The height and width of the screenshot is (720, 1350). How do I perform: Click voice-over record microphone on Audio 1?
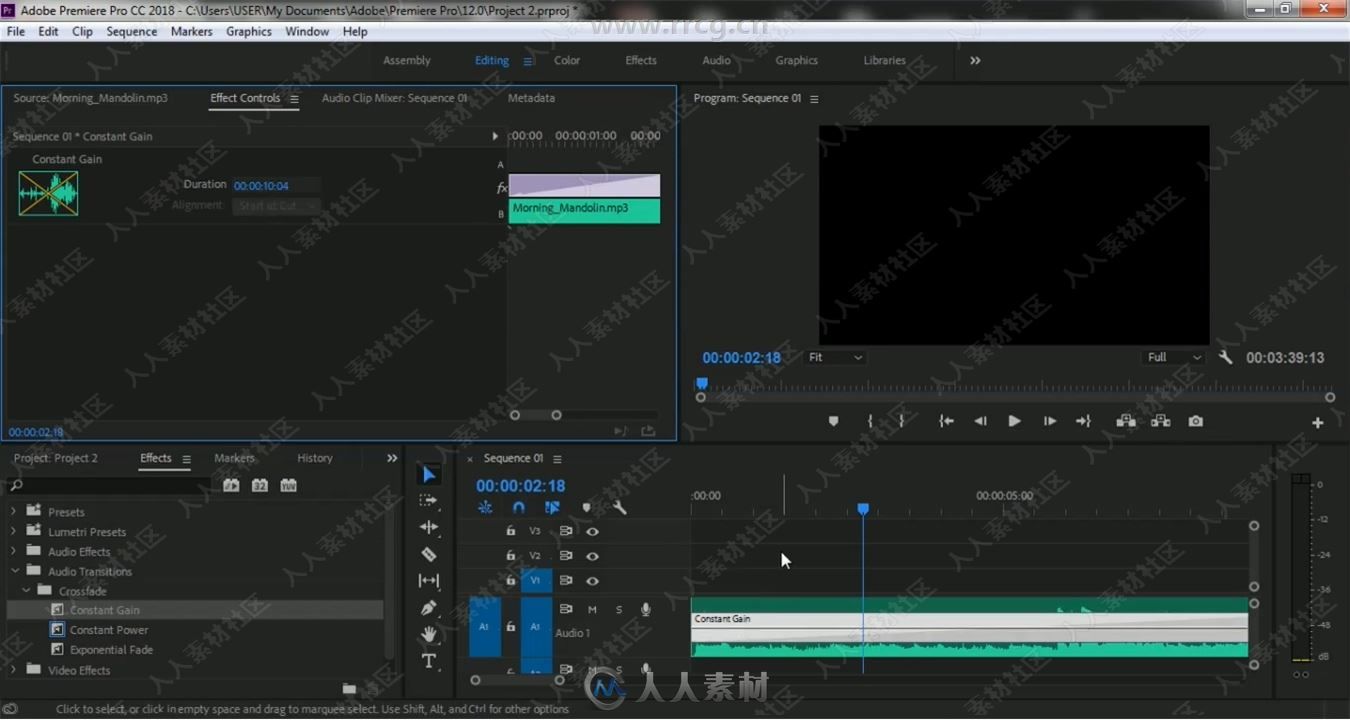point(646,609)
